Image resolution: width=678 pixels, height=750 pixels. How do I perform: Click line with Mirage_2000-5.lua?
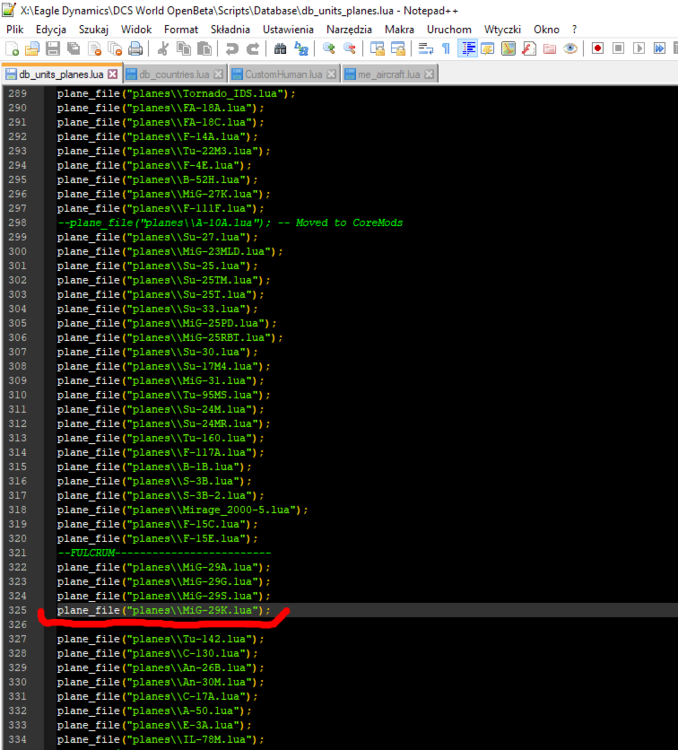pos(182,510)
